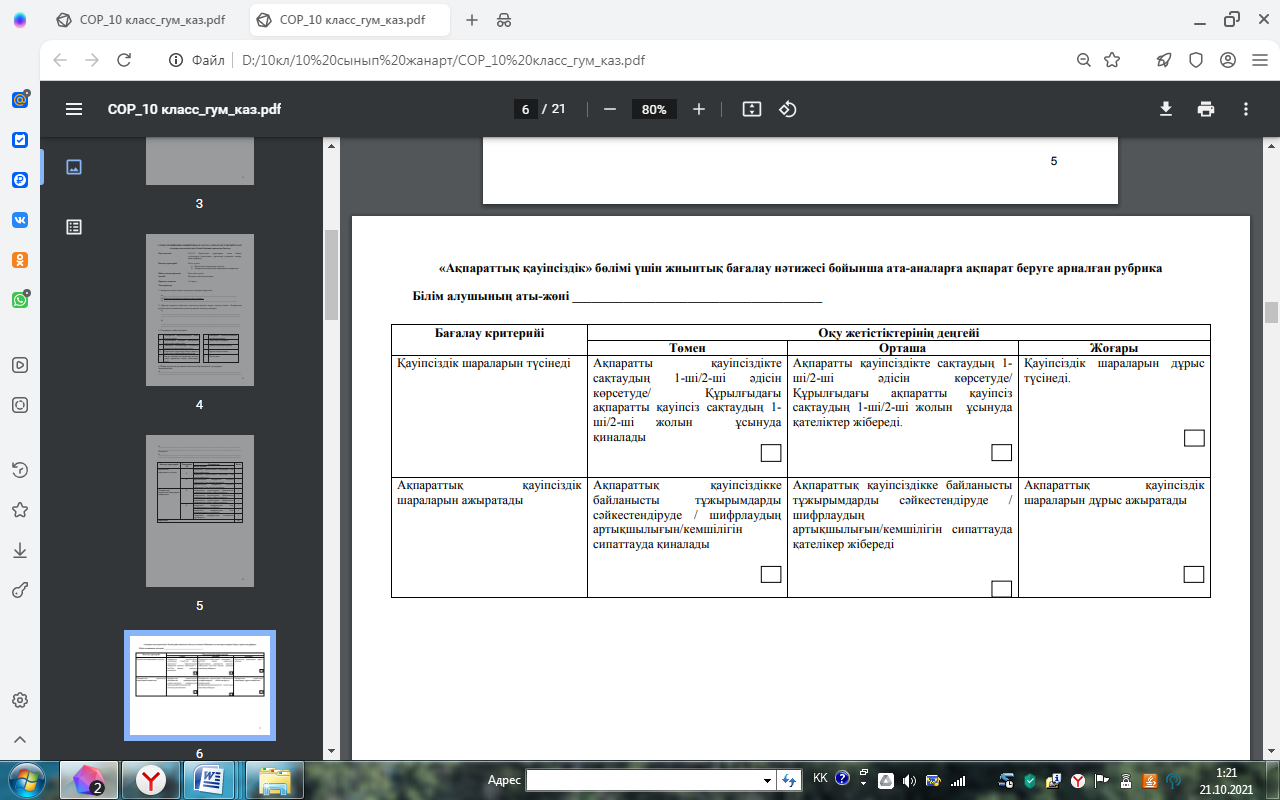This screenshot has width=1280, height=800.
Task: Open the Protect shield icon
Action: coord(1195,60)
